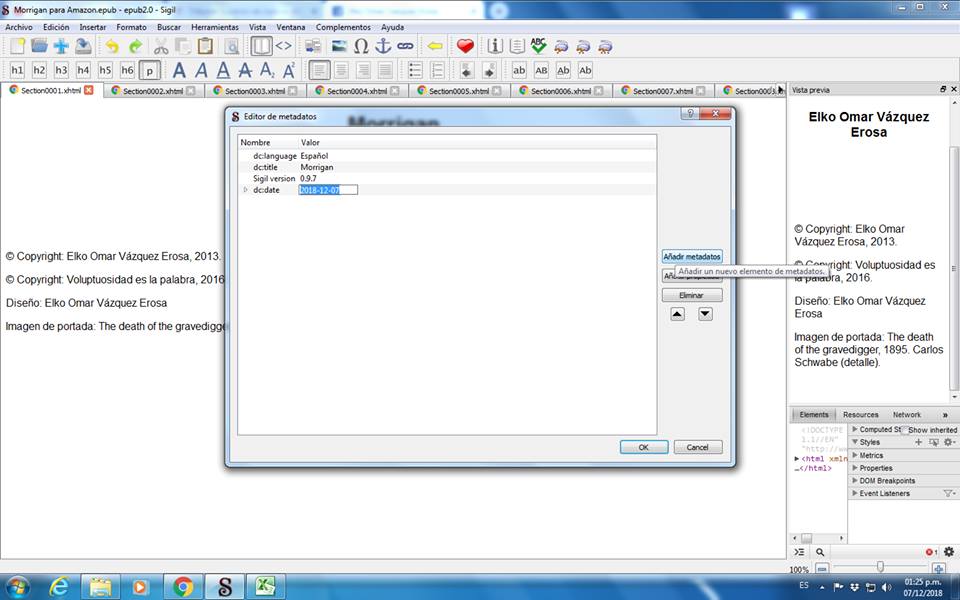Click the Omega special character icon
Screen dimensions: 960x600
coord(361,46)
